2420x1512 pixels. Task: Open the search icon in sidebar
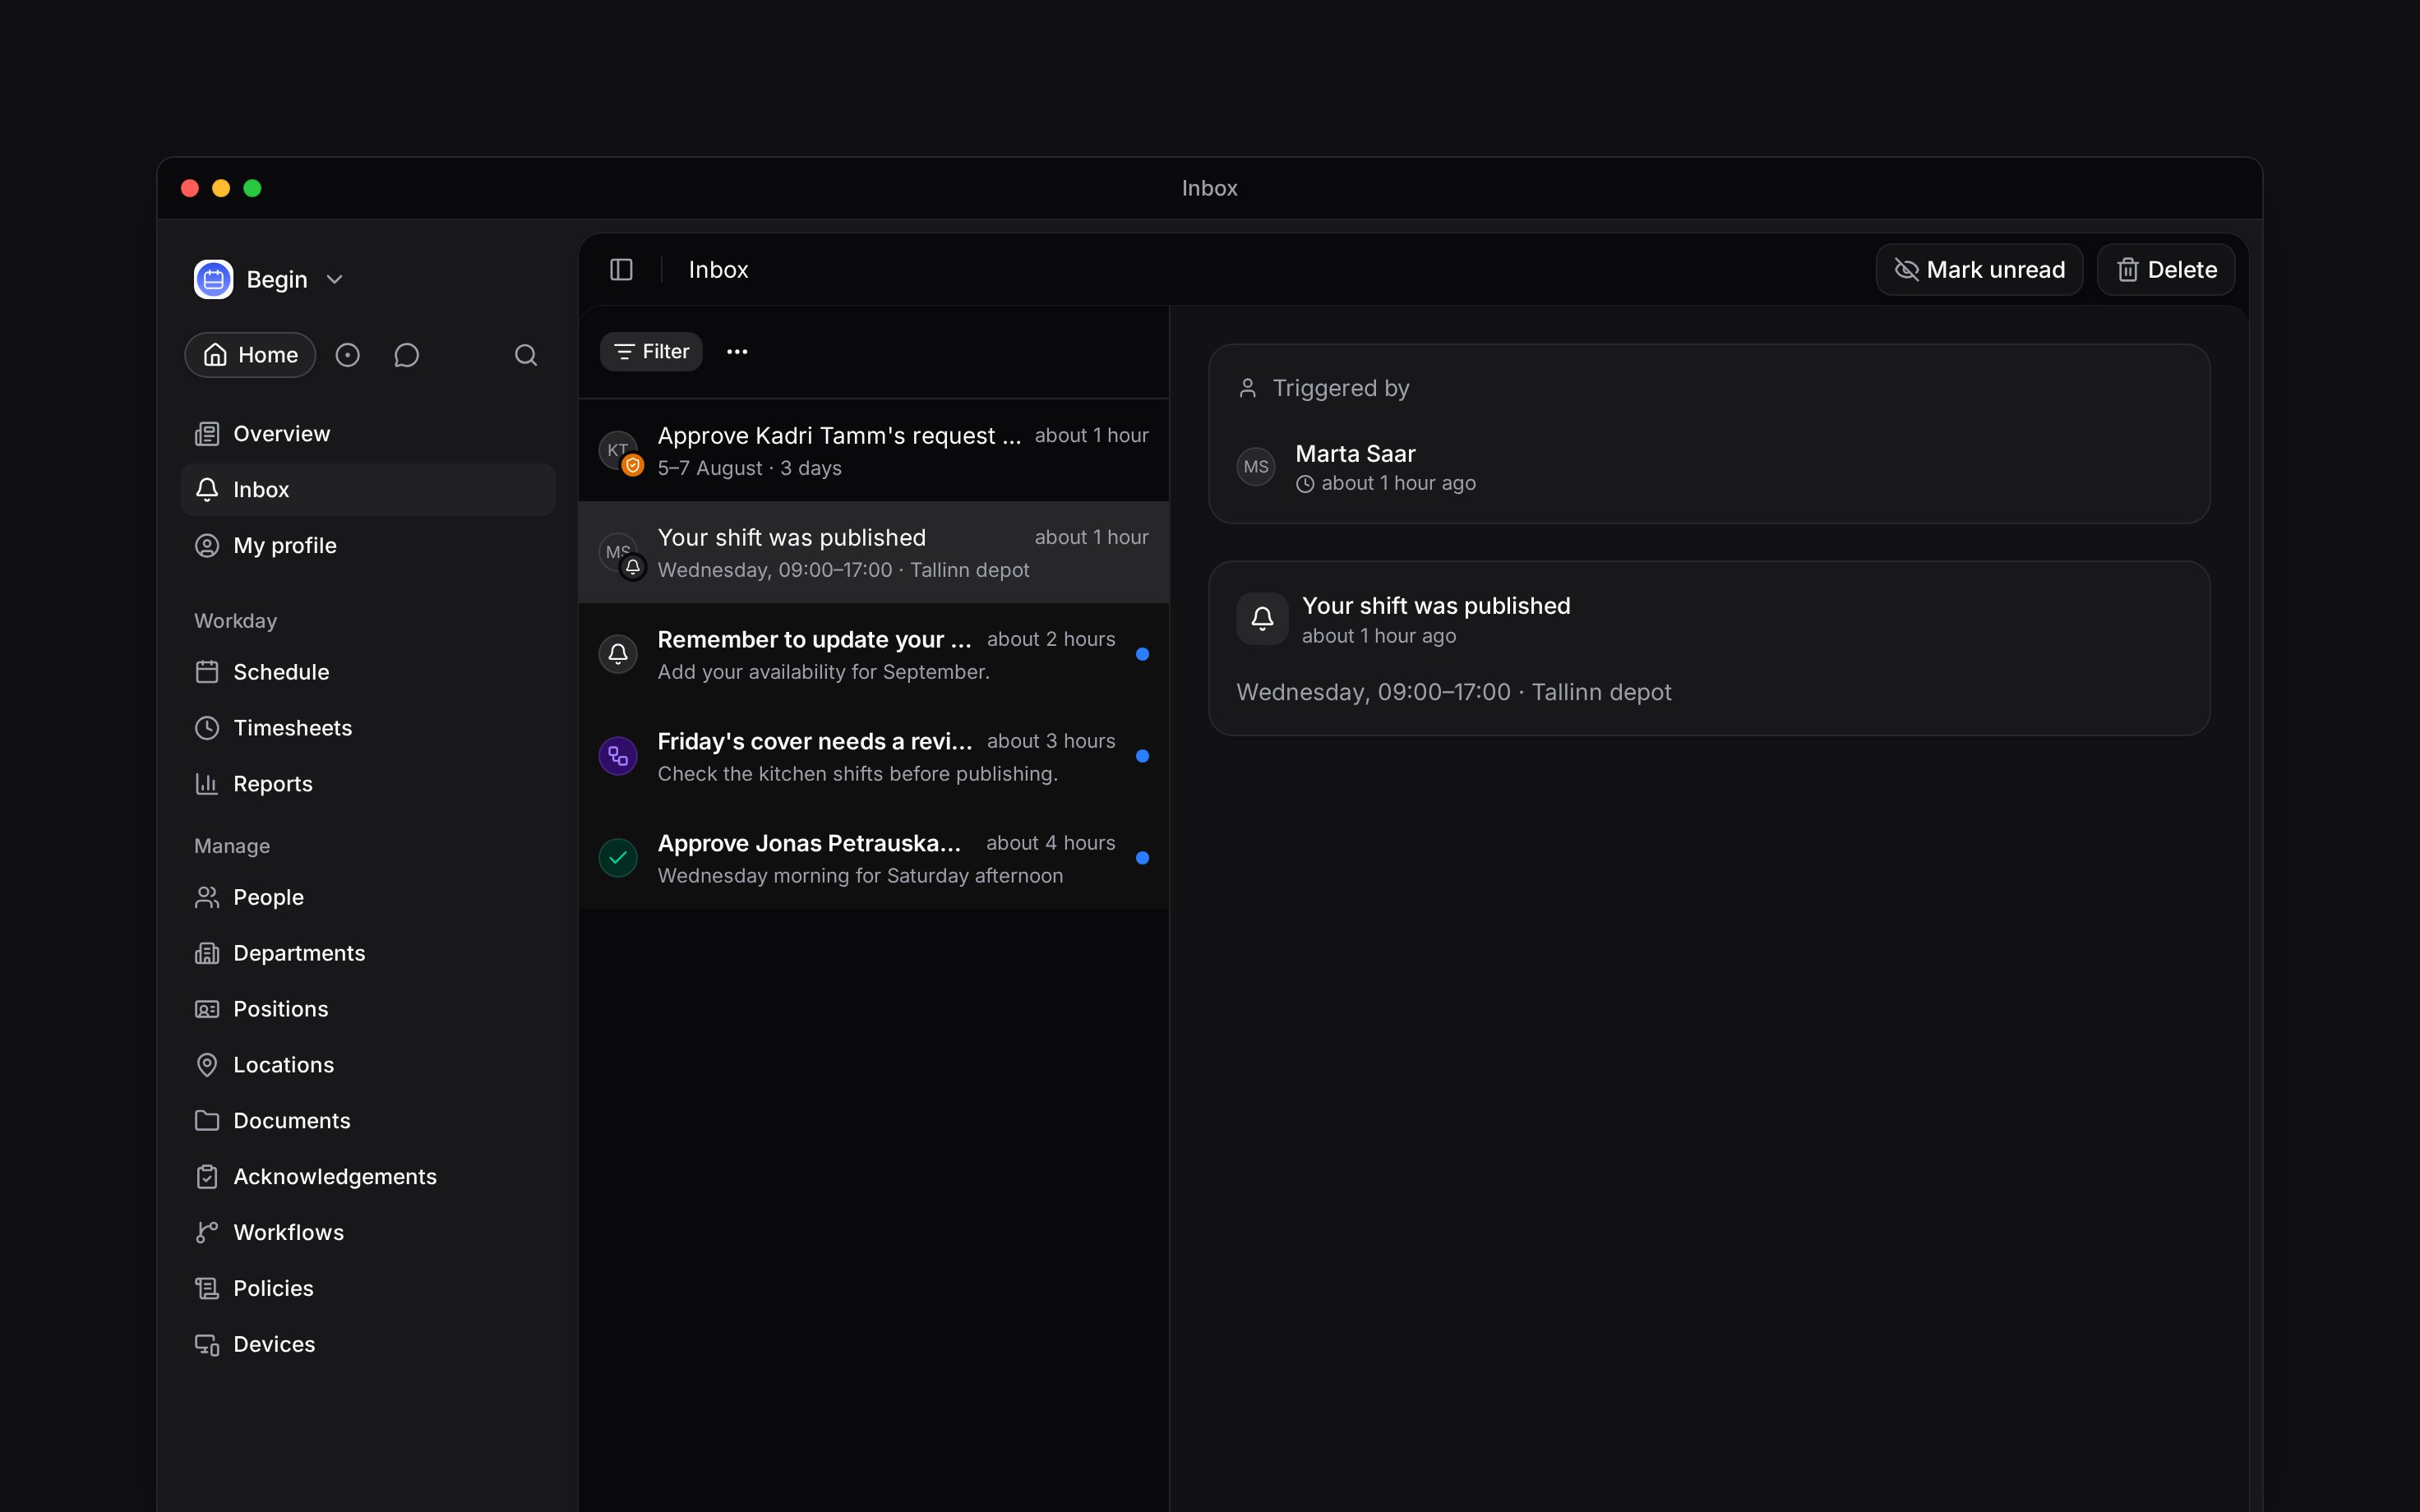click(526, 355)
